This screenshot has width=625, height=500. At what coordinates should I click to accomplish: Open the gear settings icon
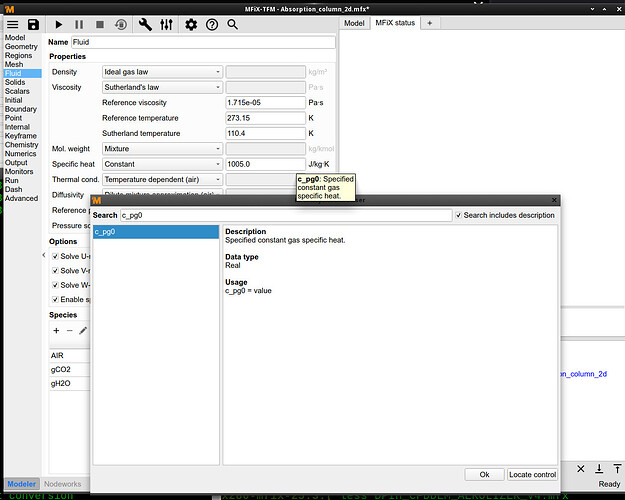(191, 24)
